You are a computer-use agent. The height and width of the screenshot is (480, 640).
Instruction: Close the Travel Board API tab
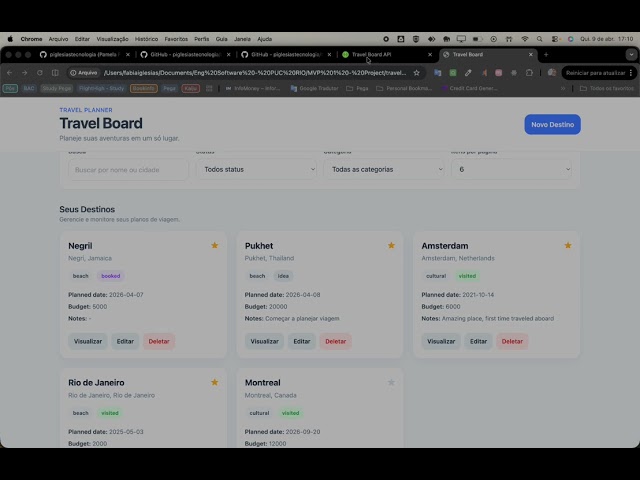tap(430, 54)
